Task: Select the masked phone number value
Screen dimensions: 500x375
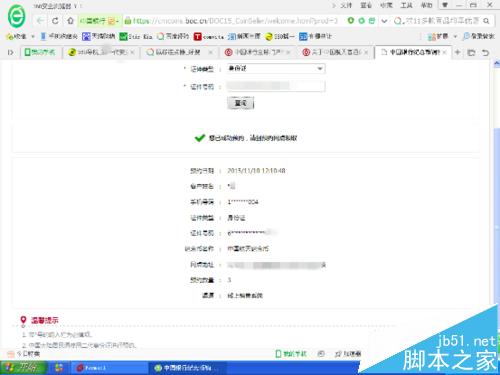Action: click(243, 202)
